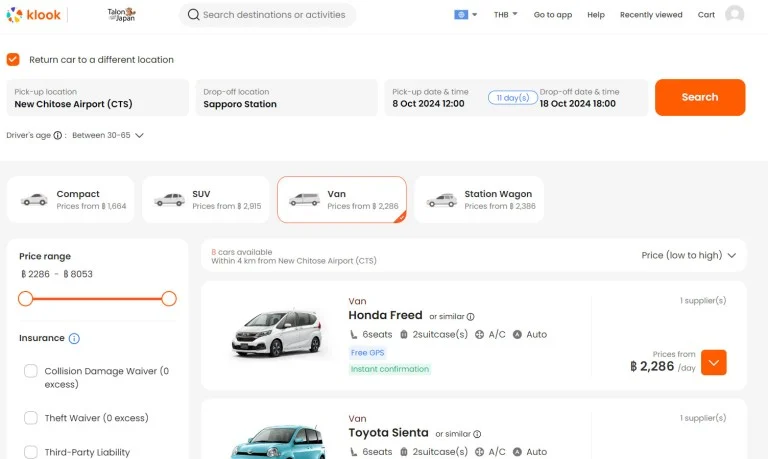
Task: Open the language selector dropdown arrow
Action: (x=475, y=15)
